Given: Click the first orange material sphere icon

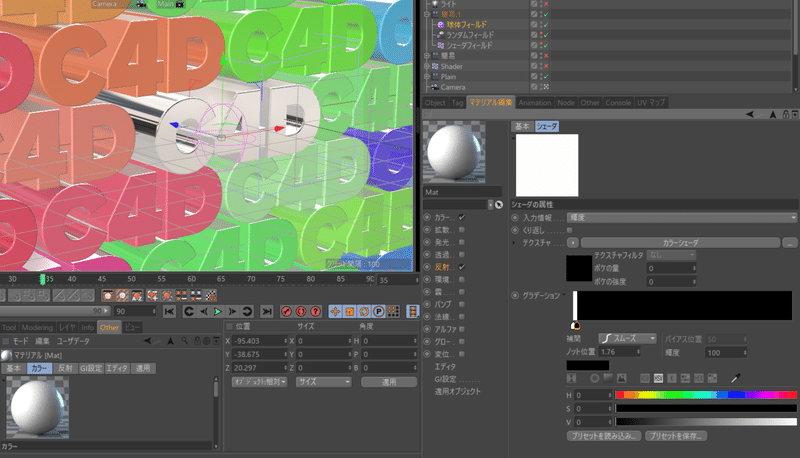Looking at the screenshot, I should 108,295.
